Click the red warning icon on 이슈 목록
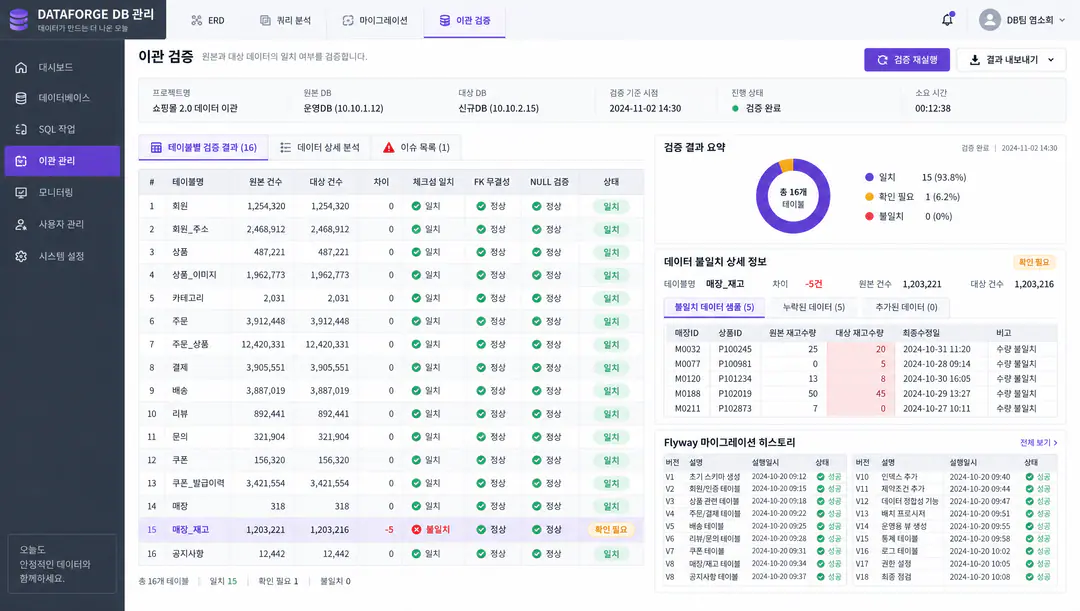 tap(388, 147)
